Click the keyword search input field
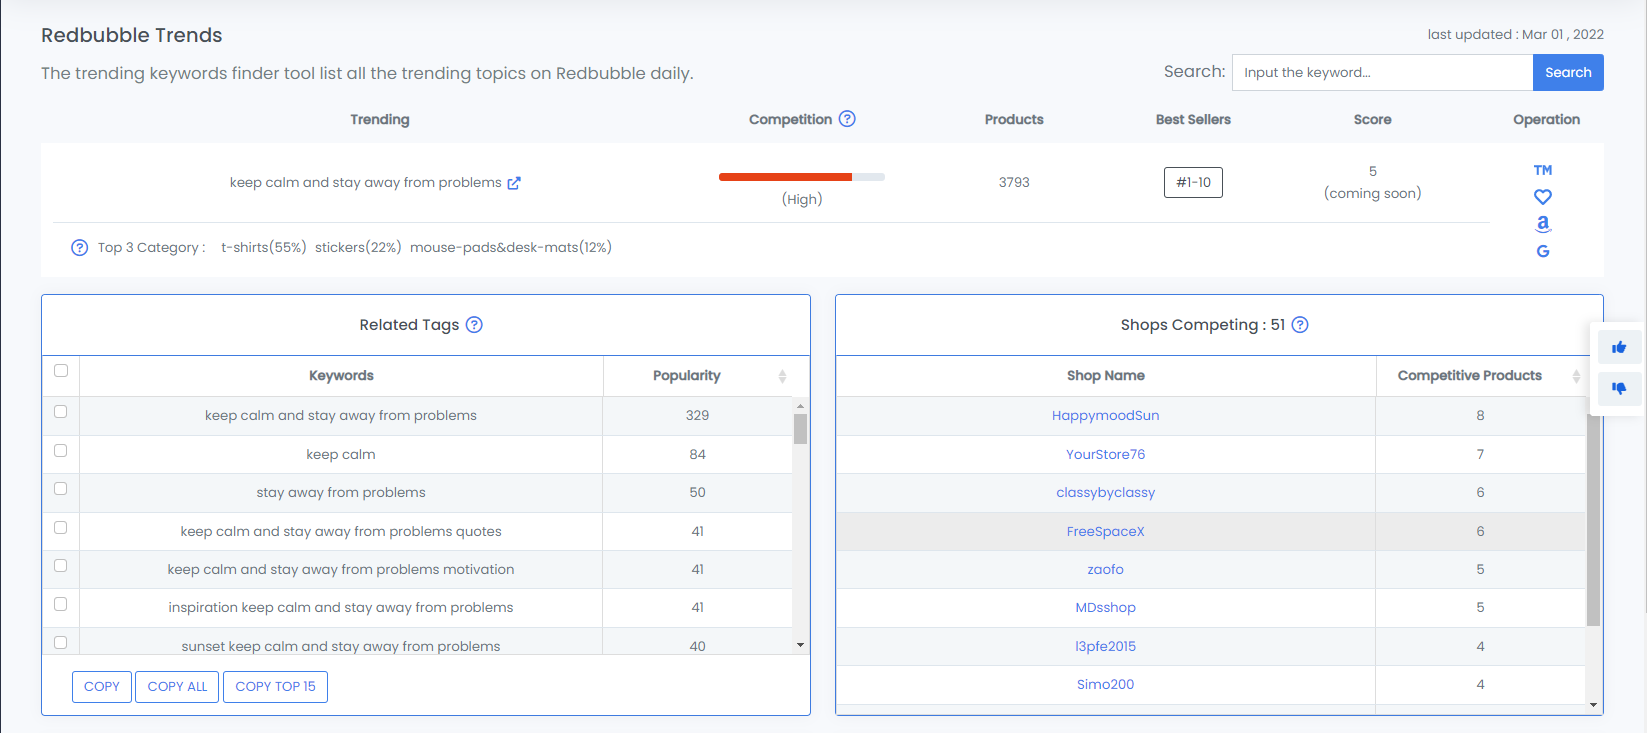This screenshot has height=733, width=1647. point(1382,72)
